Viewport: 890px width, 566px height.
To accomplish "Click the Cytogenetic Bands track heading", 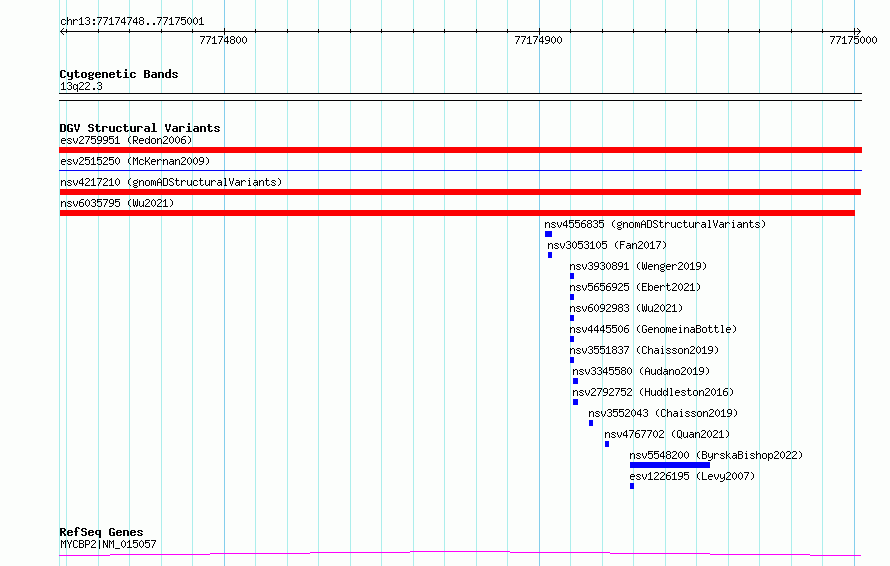I will [x=119, y=74].
